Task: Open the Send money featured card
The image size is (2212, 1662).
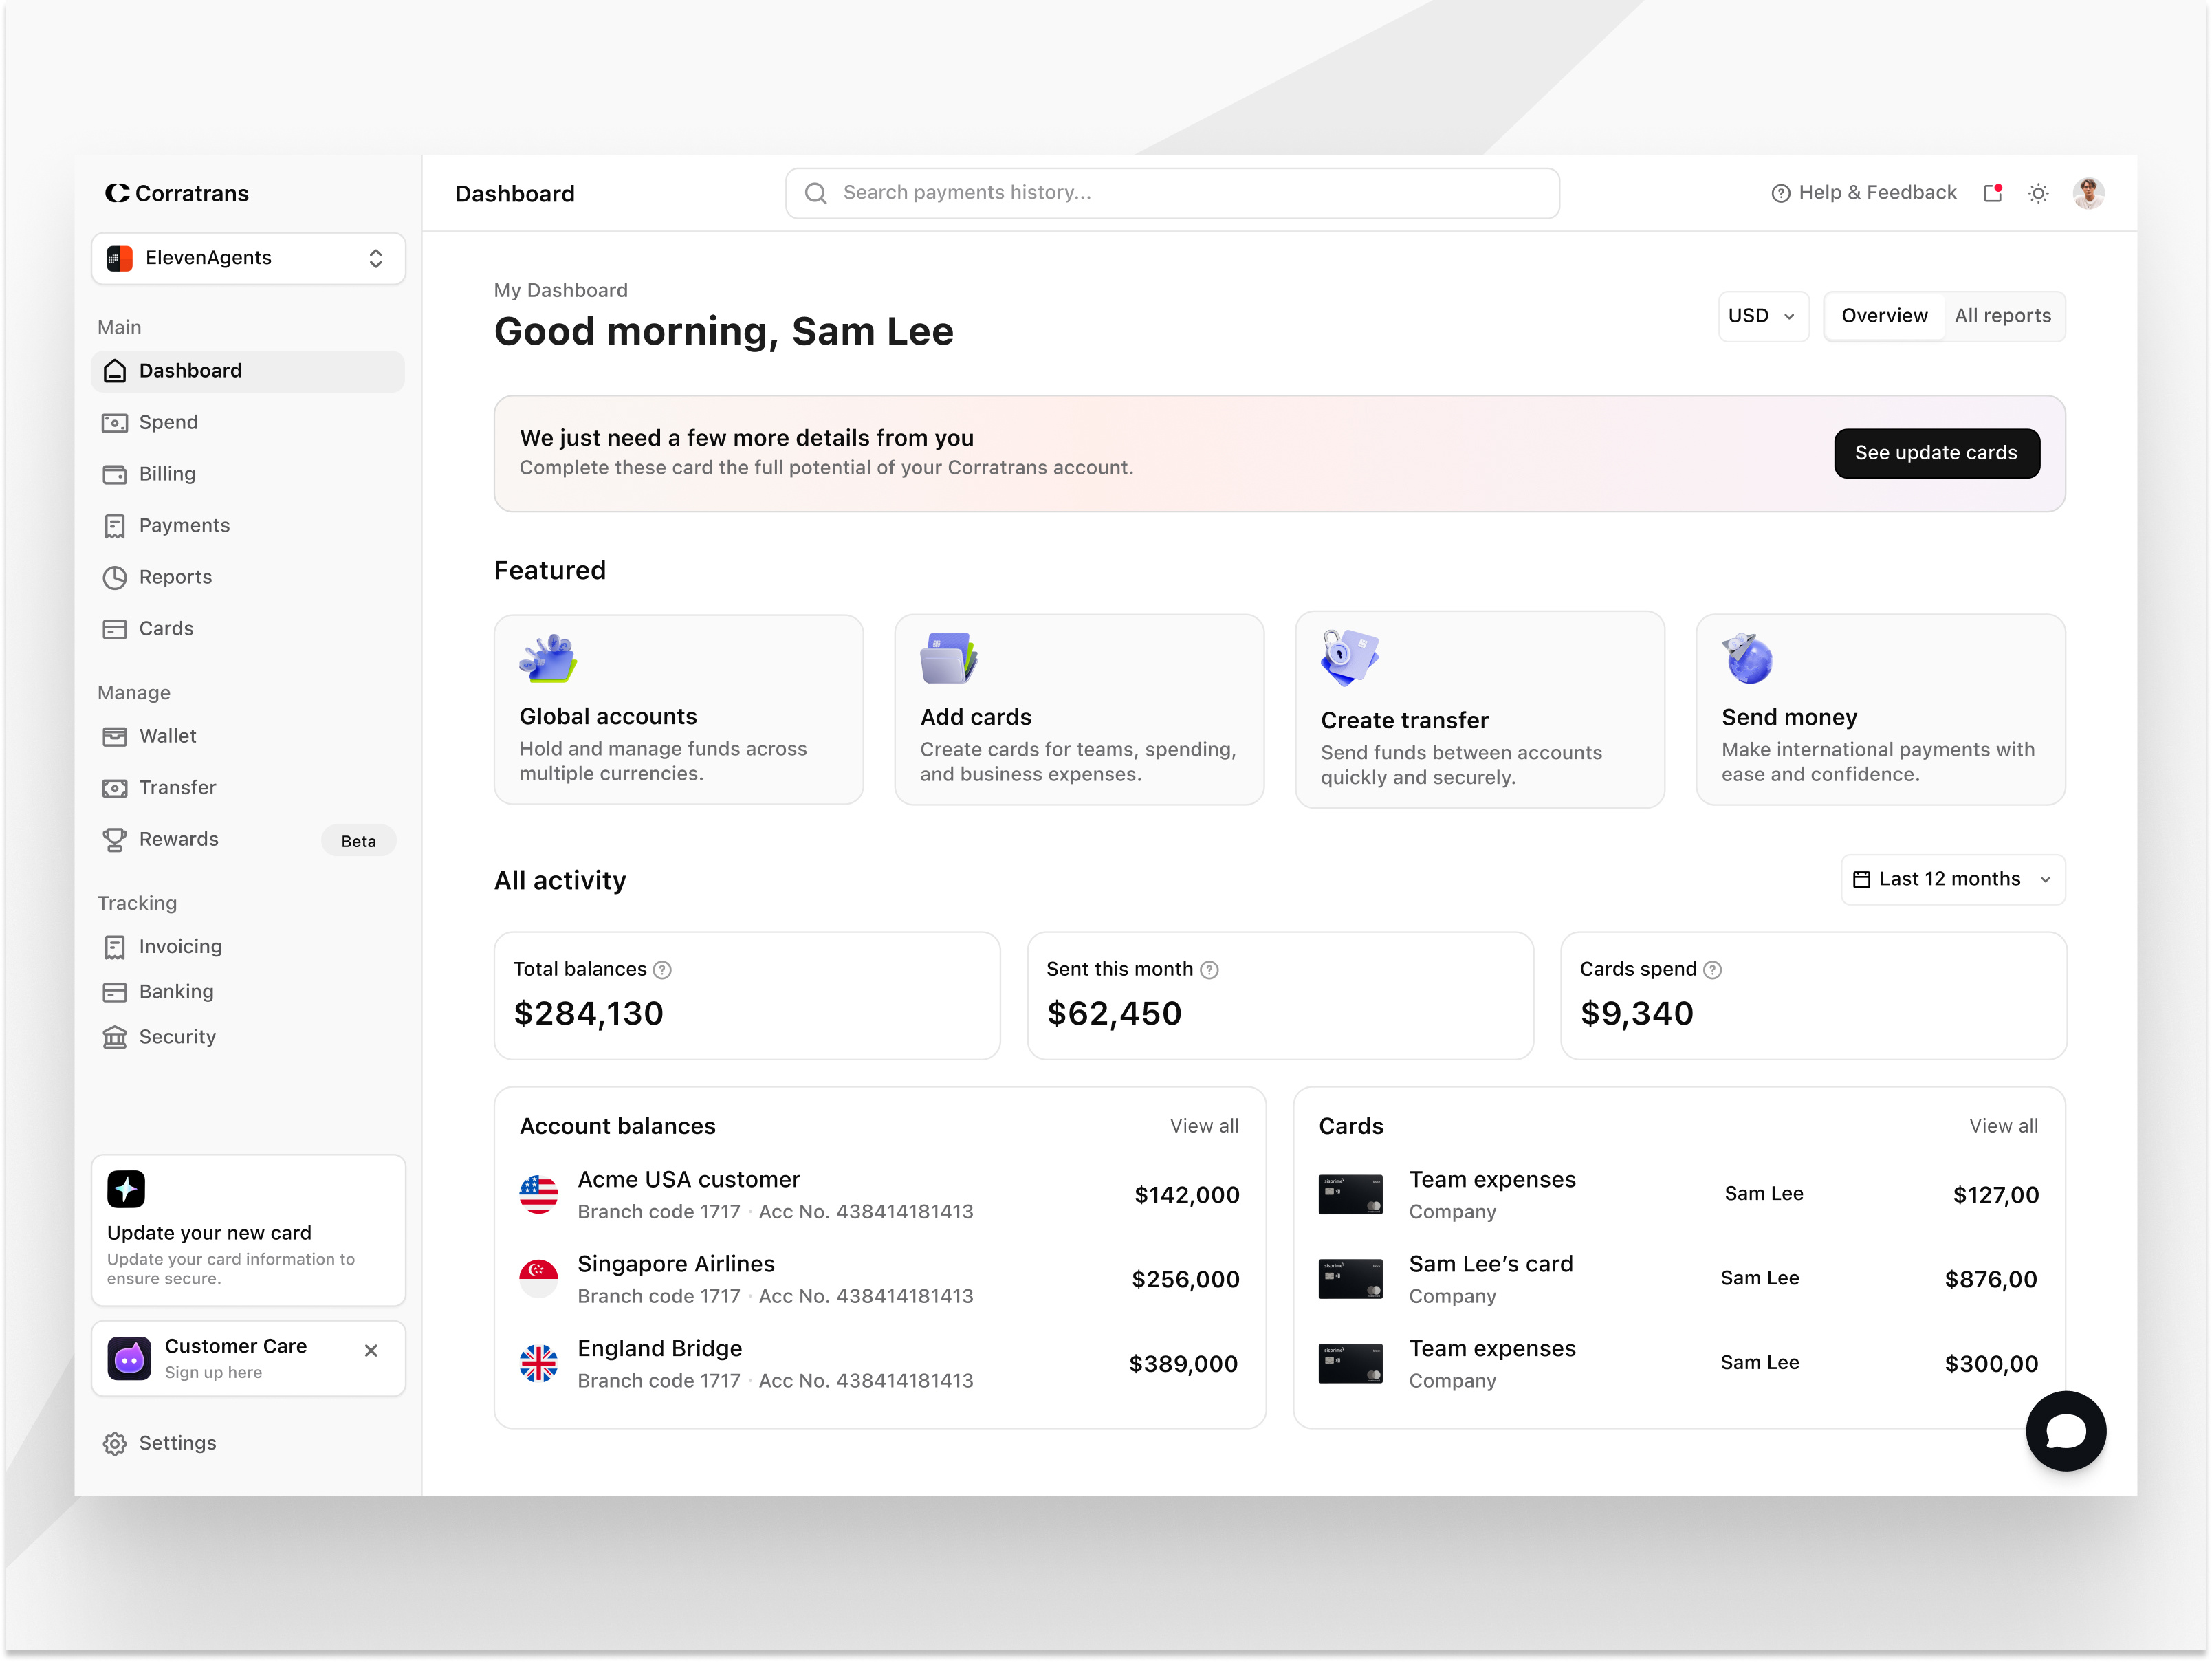Action: pos(1880,710)
